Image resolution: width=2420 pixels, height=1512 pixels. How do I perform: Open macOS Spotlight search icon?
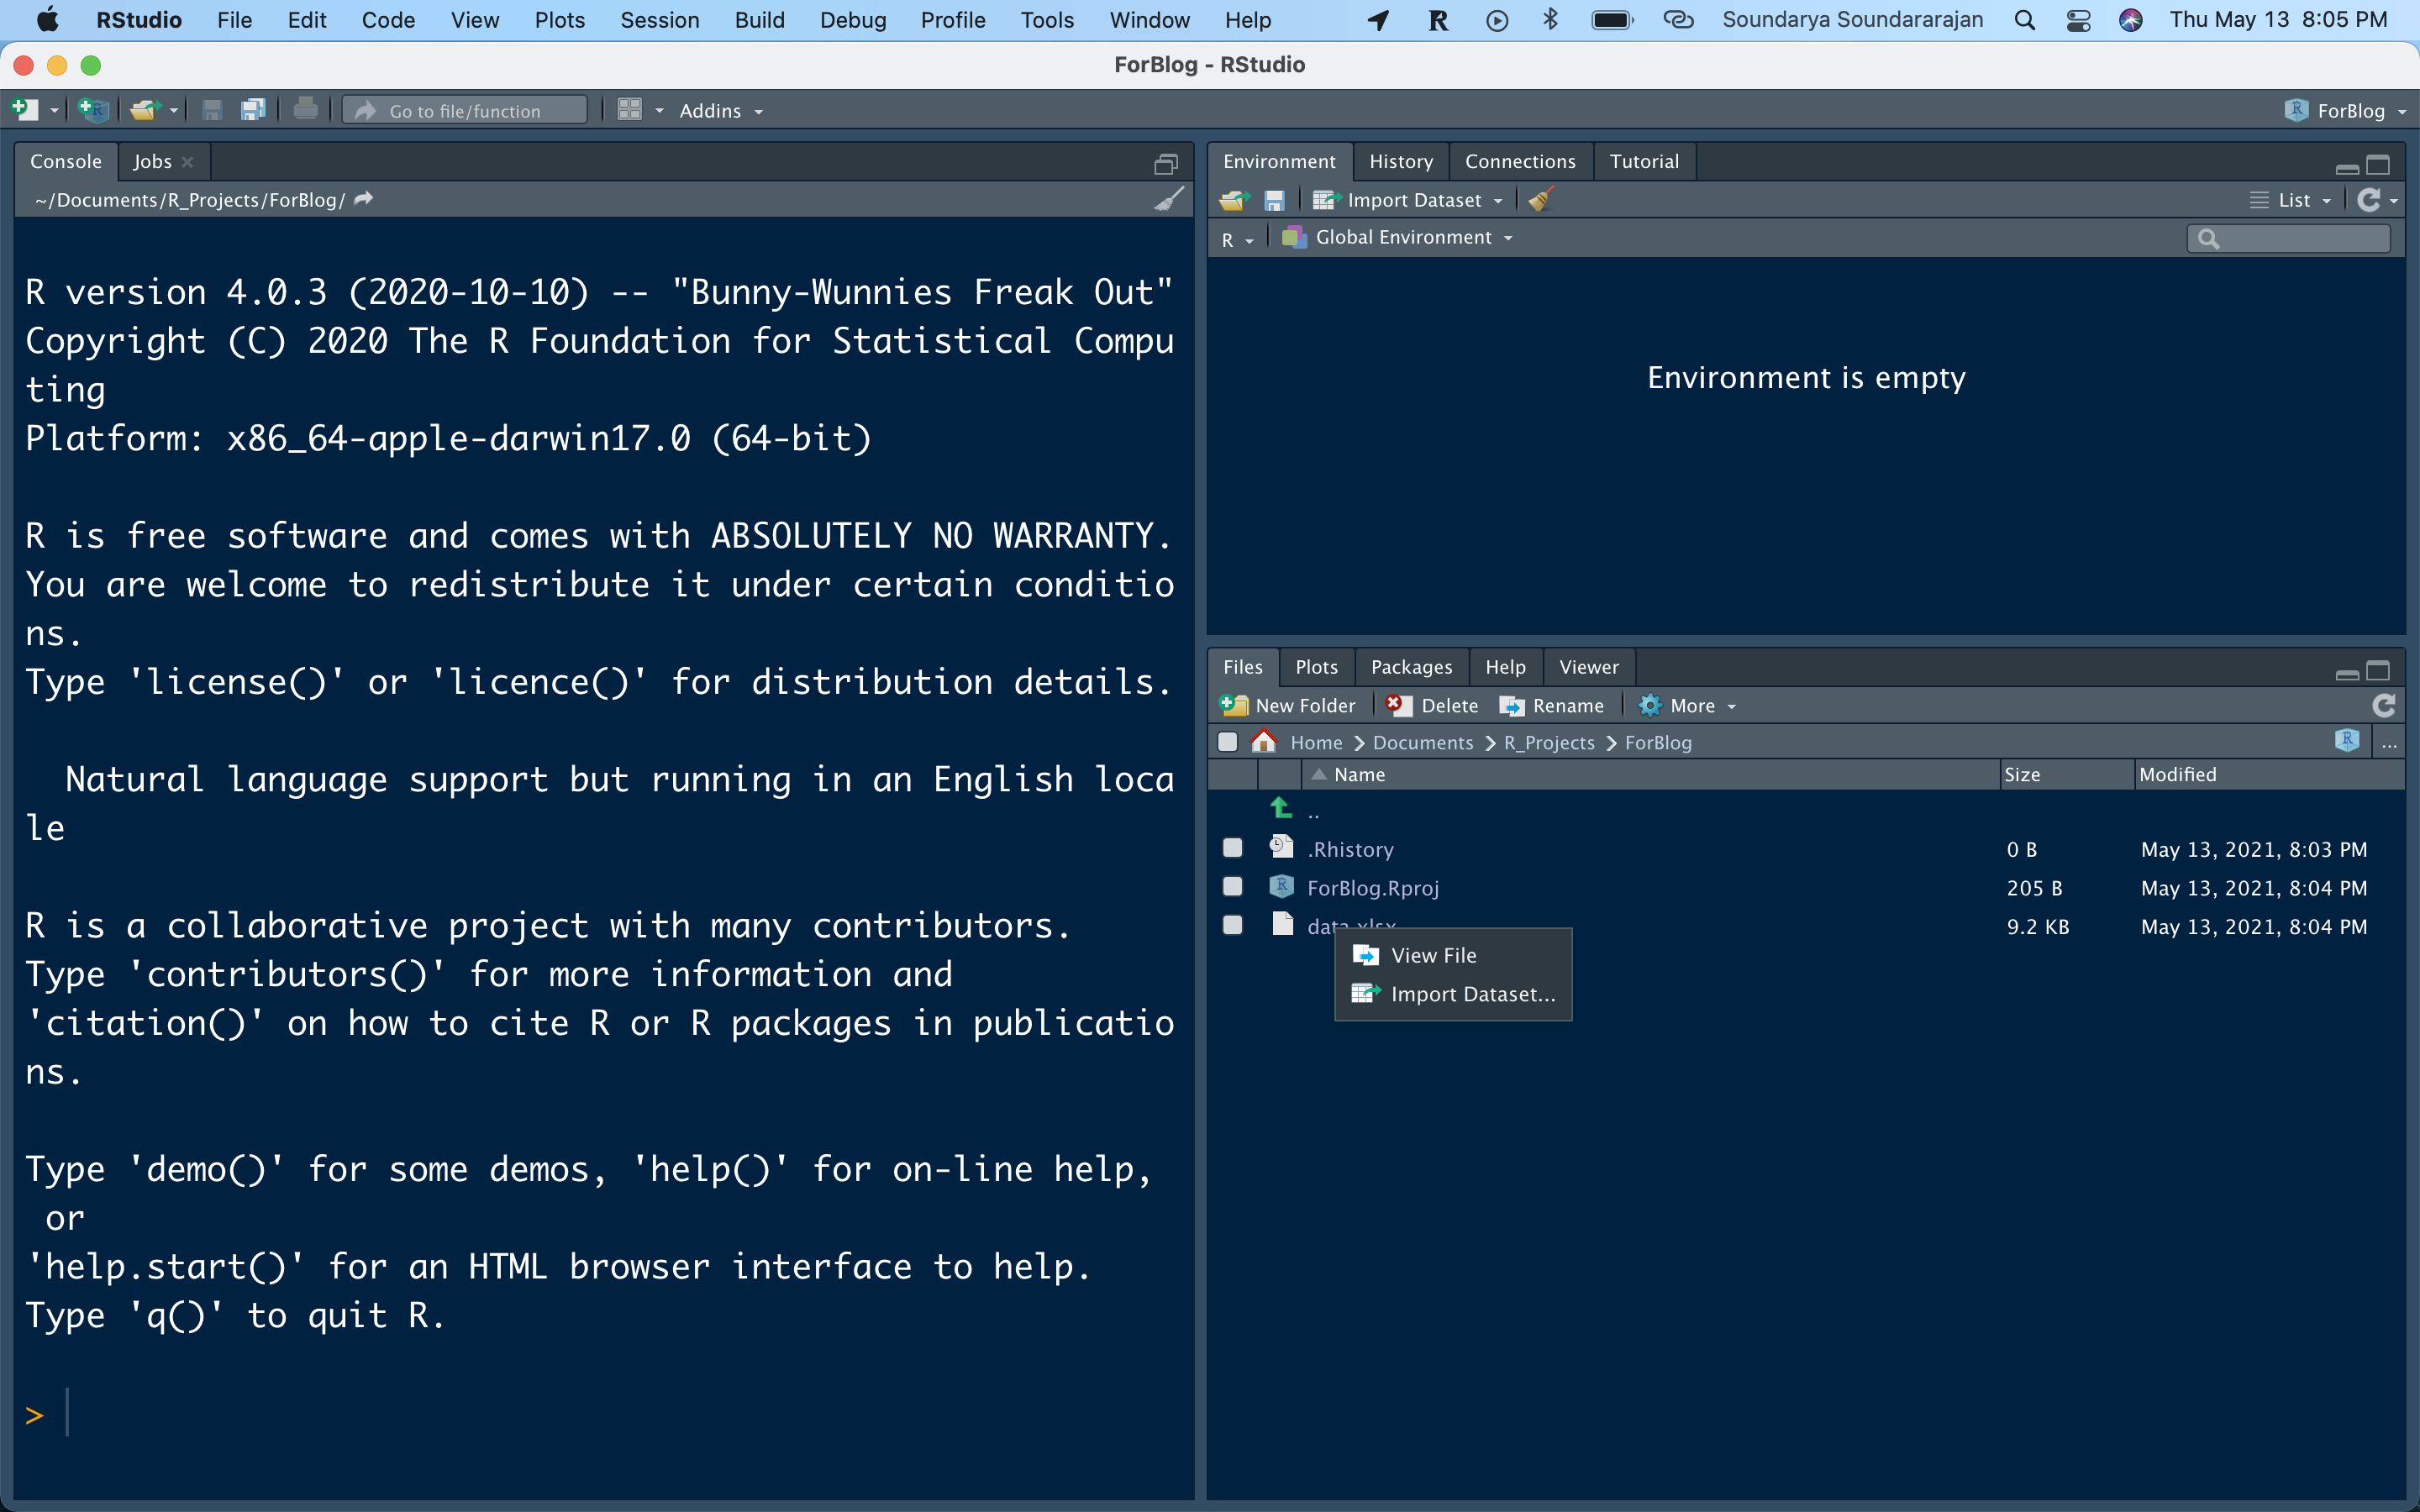(x=2025, y=20)
